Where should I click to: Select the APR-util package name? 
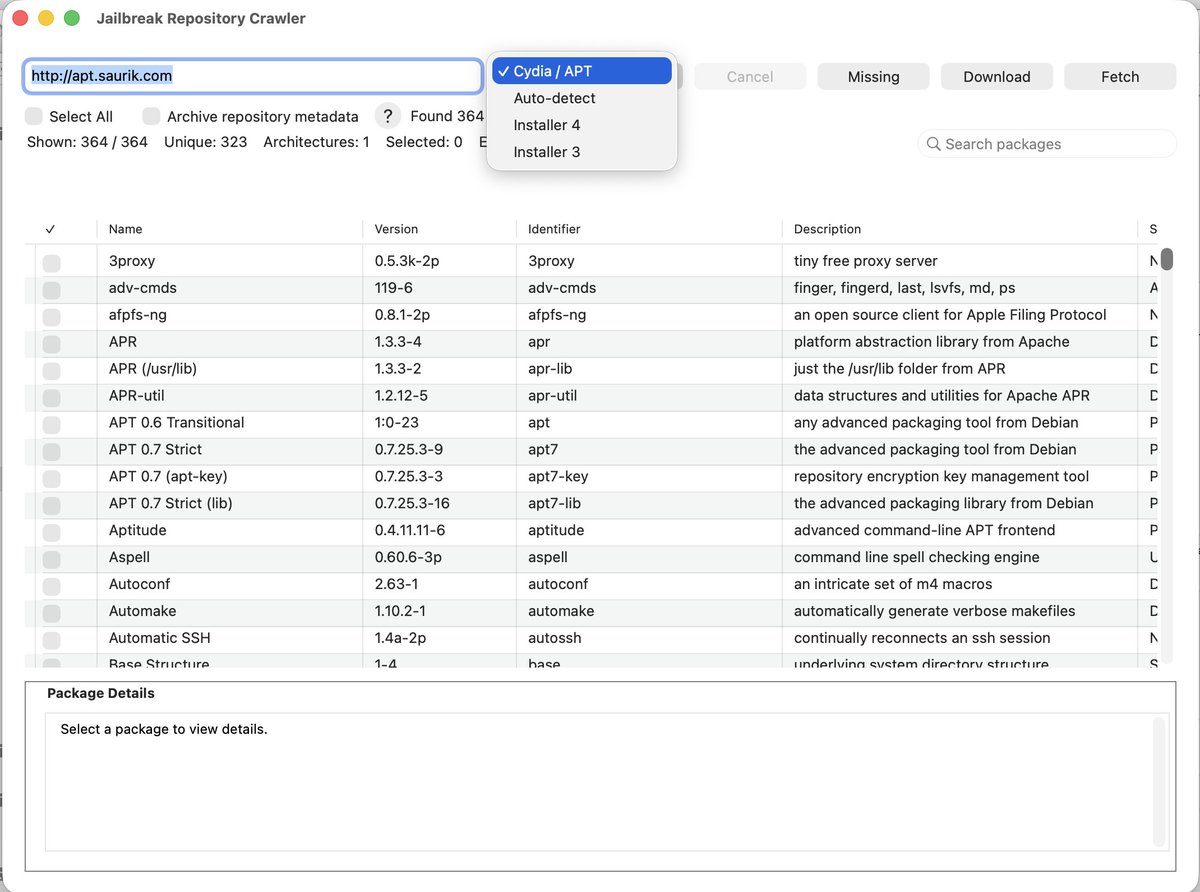(137, 396)
